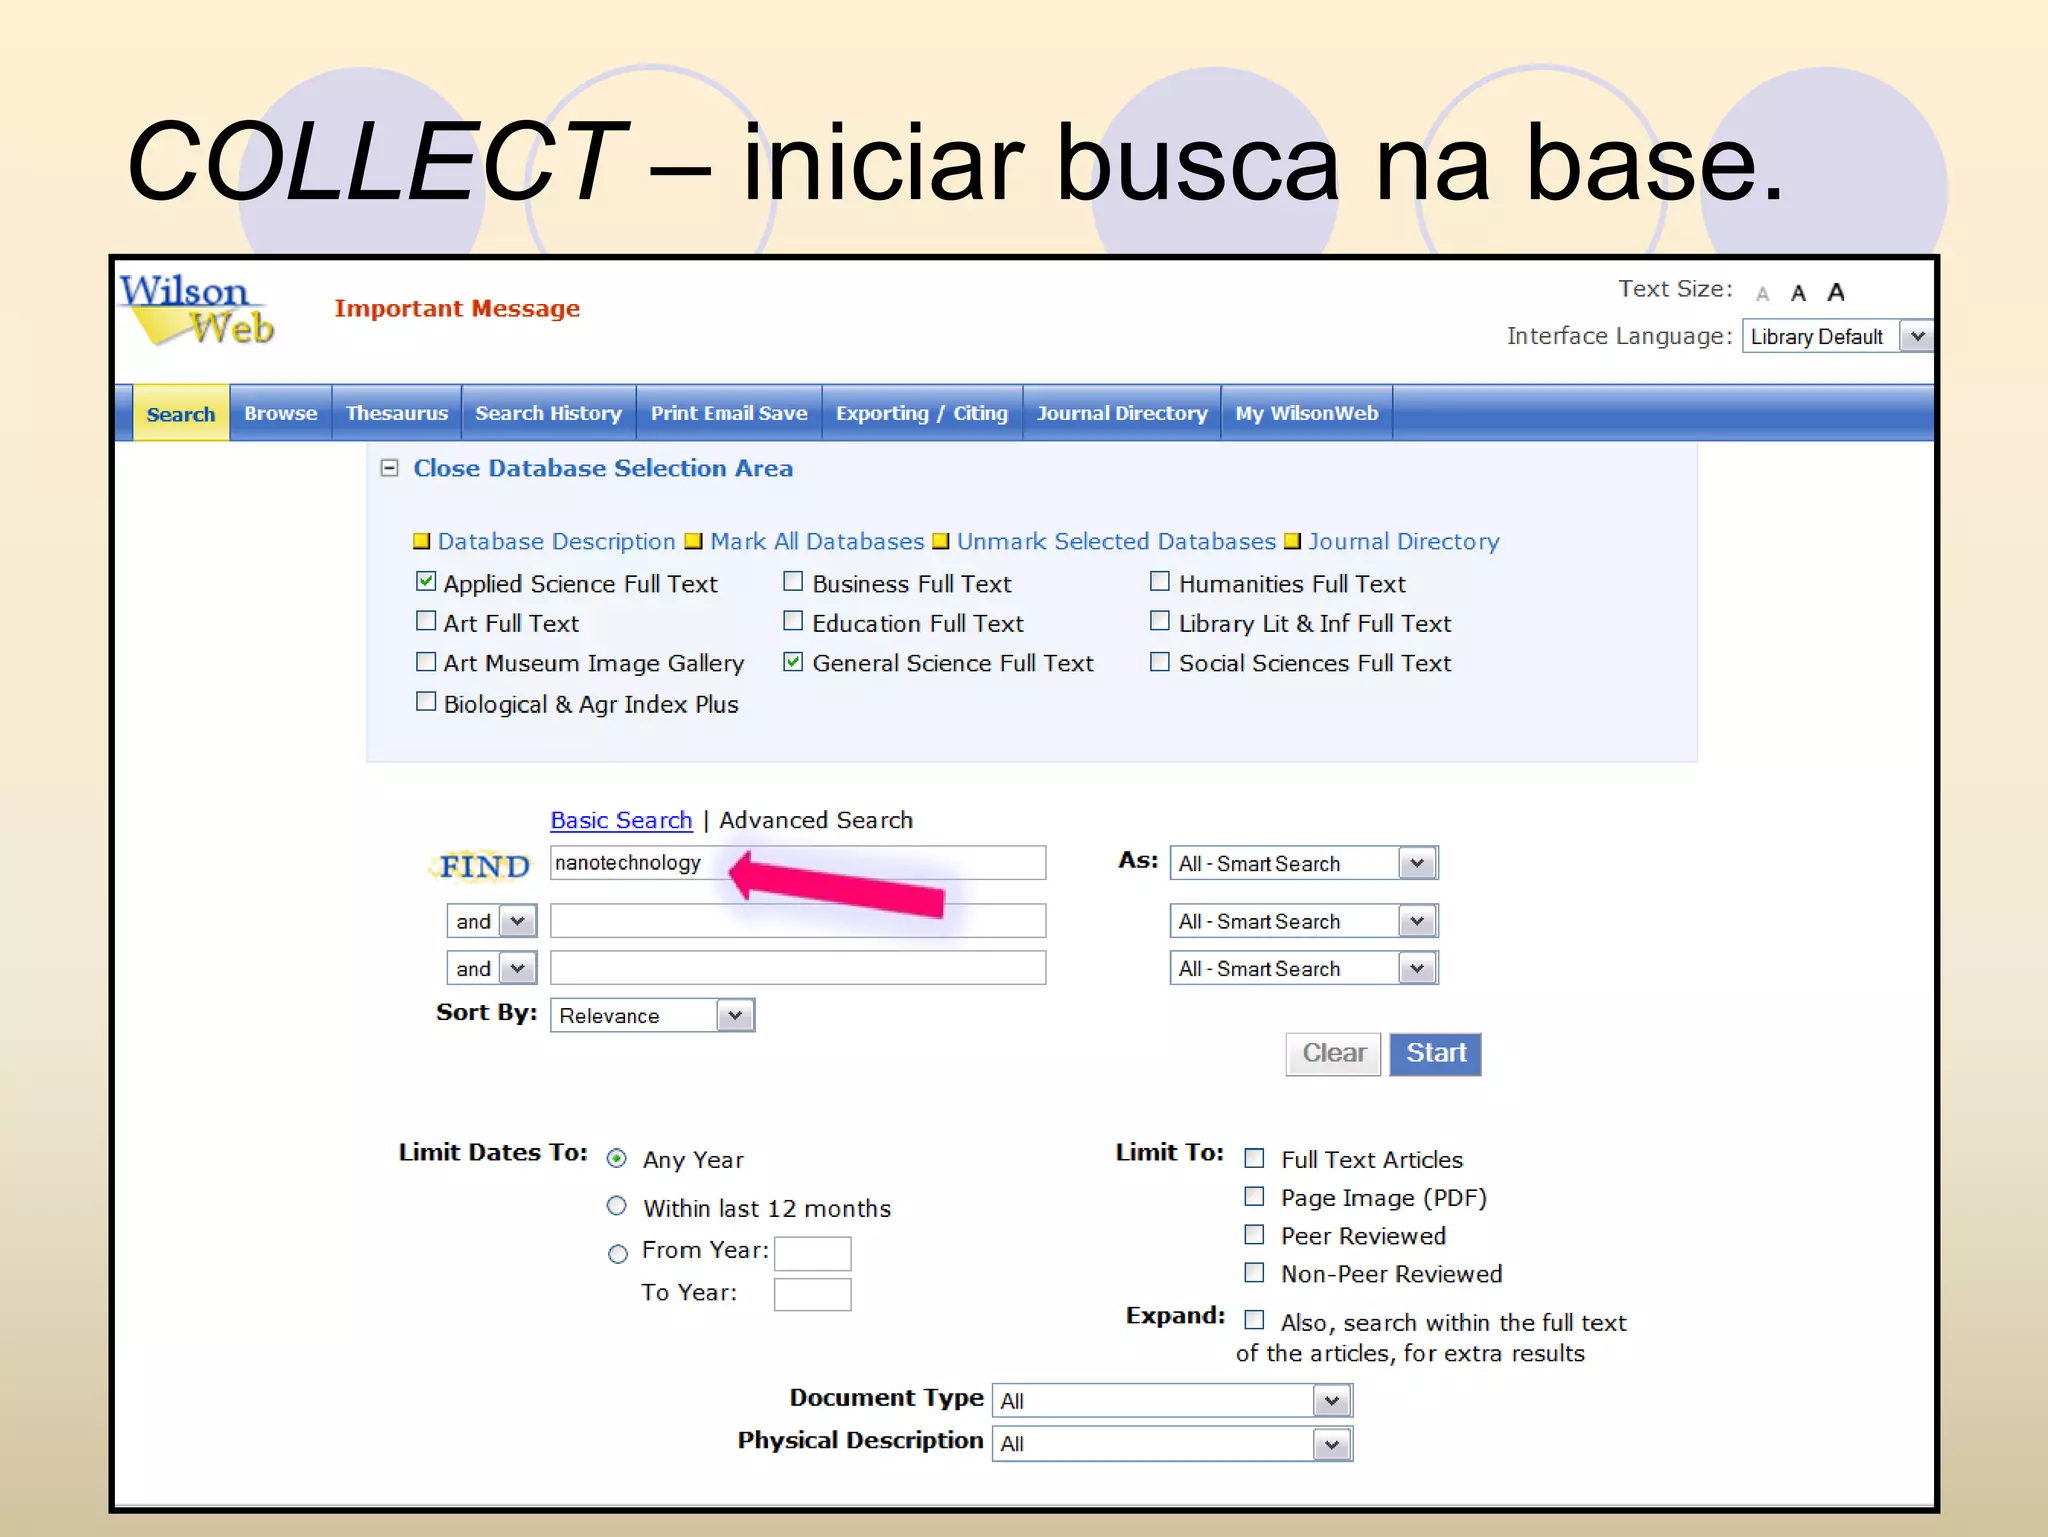
Task: Open the Sort By Relevance dropdown
Action: tap(652, 1015)
